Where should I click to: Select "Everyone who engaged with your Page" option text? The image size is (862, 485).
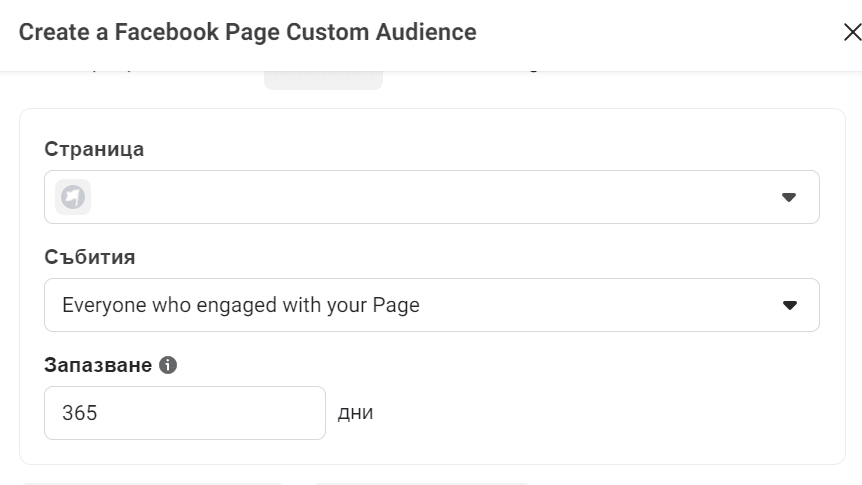coord(241,305)
